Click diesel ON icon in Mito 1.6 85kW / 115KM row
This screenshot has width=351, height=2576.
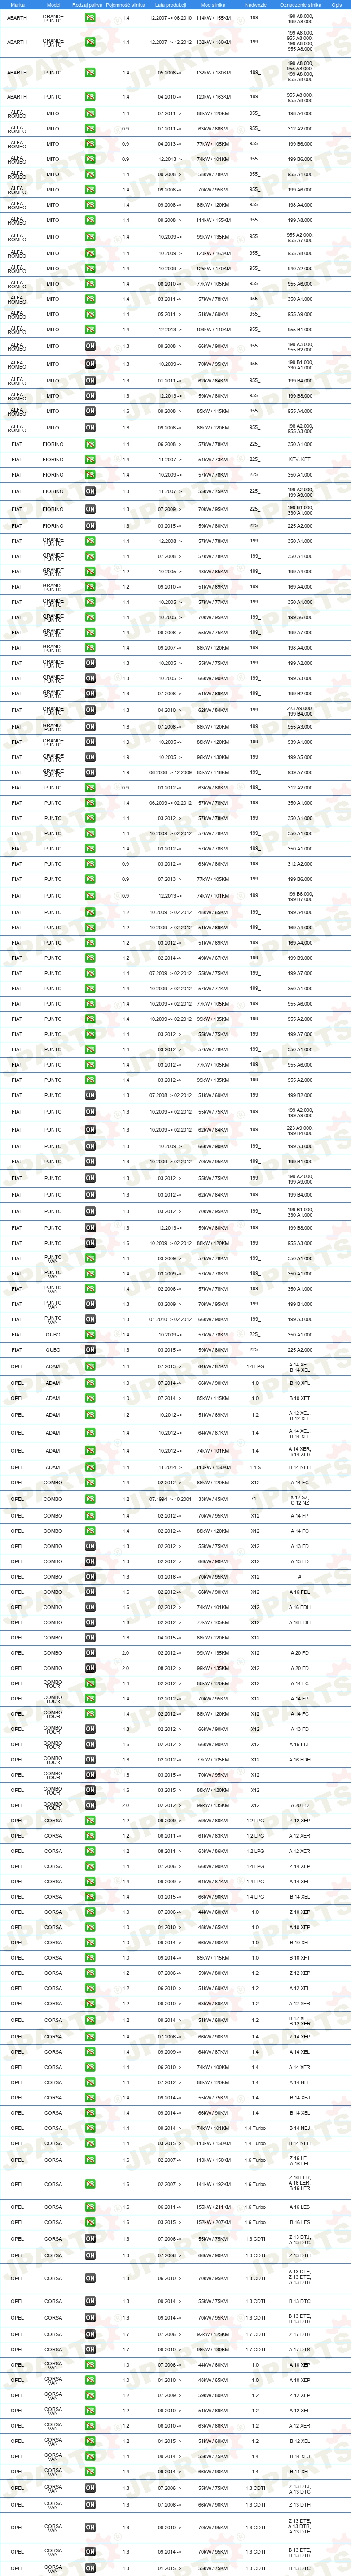pyautogui.click(x=90, y=411)
